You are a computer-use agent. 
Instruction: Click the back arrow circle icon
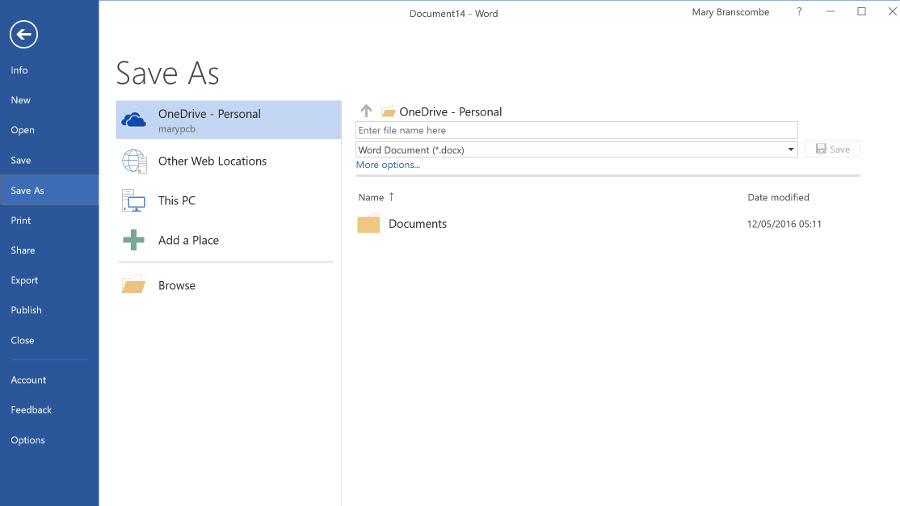pos(24,34)
